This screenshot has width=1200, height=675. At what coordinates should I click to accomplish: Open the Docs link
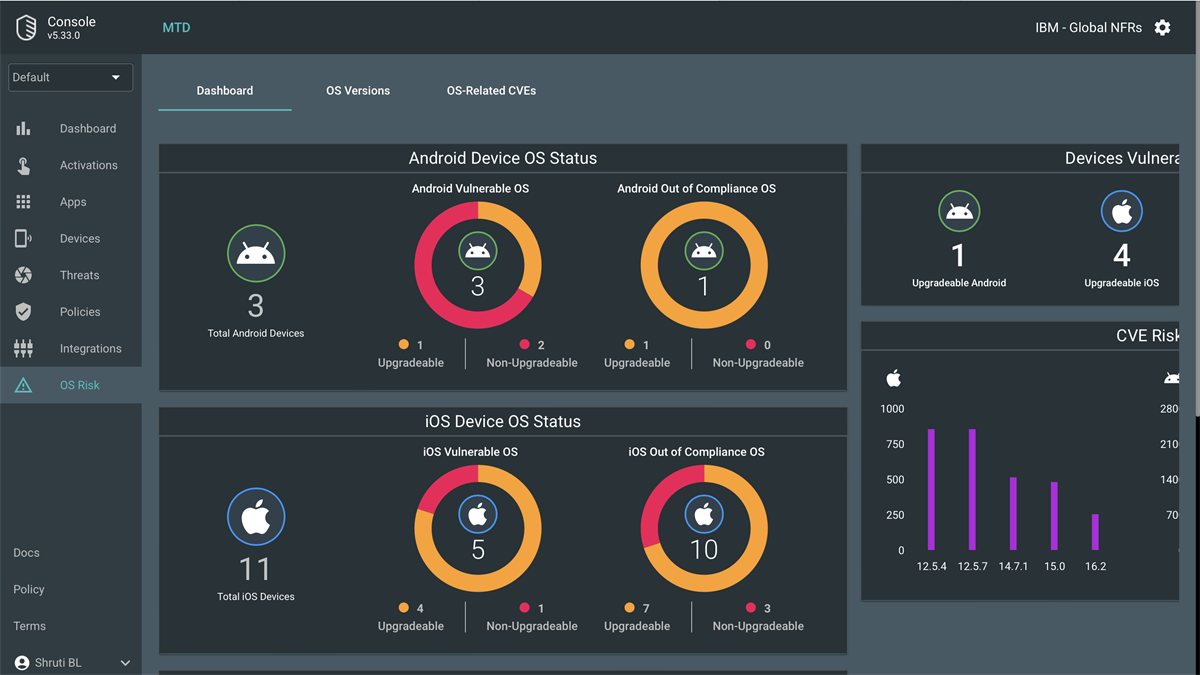tap(27, 553)
